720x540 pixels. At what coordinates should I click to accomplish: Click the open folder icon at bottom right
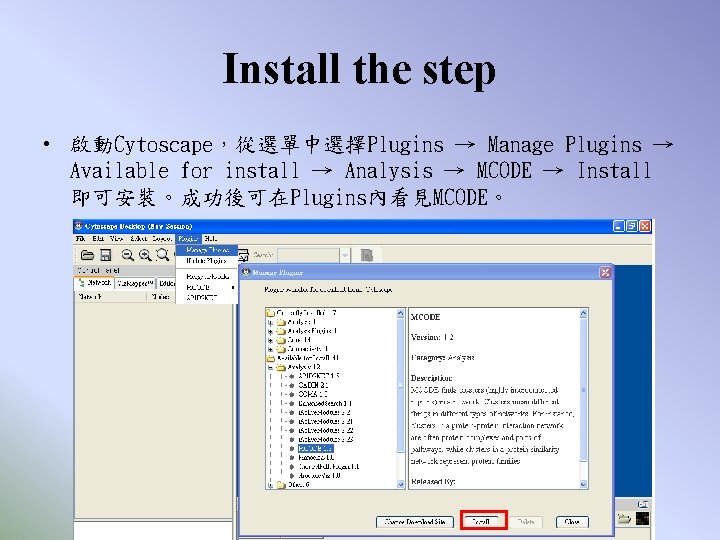click(624, 518)
